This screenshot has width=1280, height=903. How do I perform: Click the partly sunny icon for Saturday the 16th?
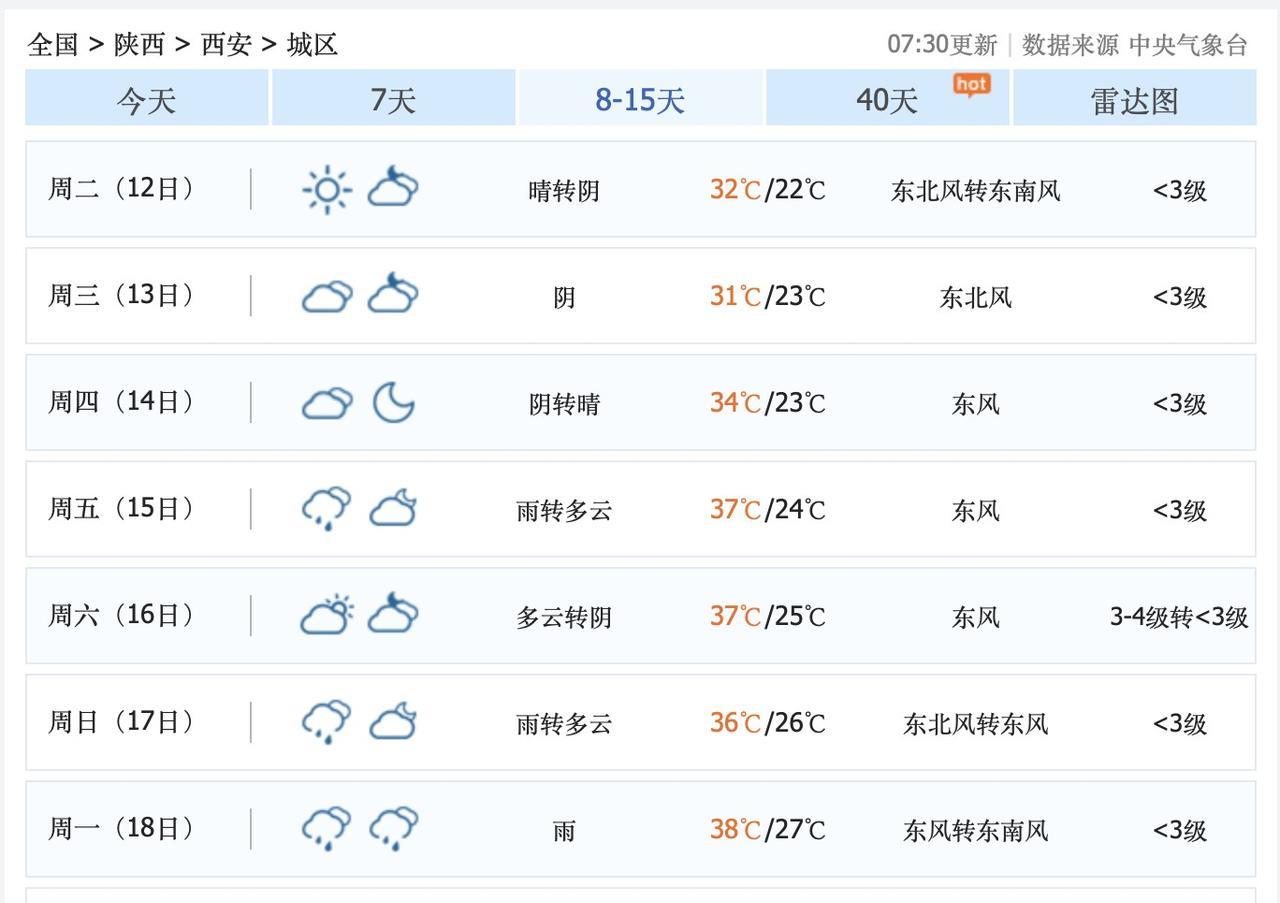pyautogui.click(x=327, y=615)
